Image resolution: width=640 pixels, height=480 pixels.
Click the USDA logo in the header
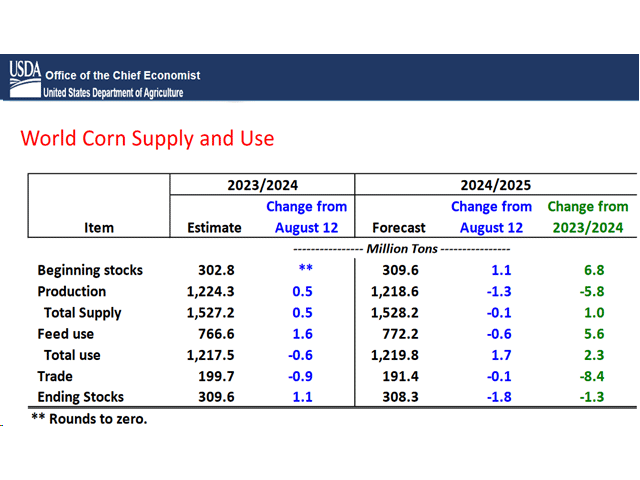(x=24, y=71)
